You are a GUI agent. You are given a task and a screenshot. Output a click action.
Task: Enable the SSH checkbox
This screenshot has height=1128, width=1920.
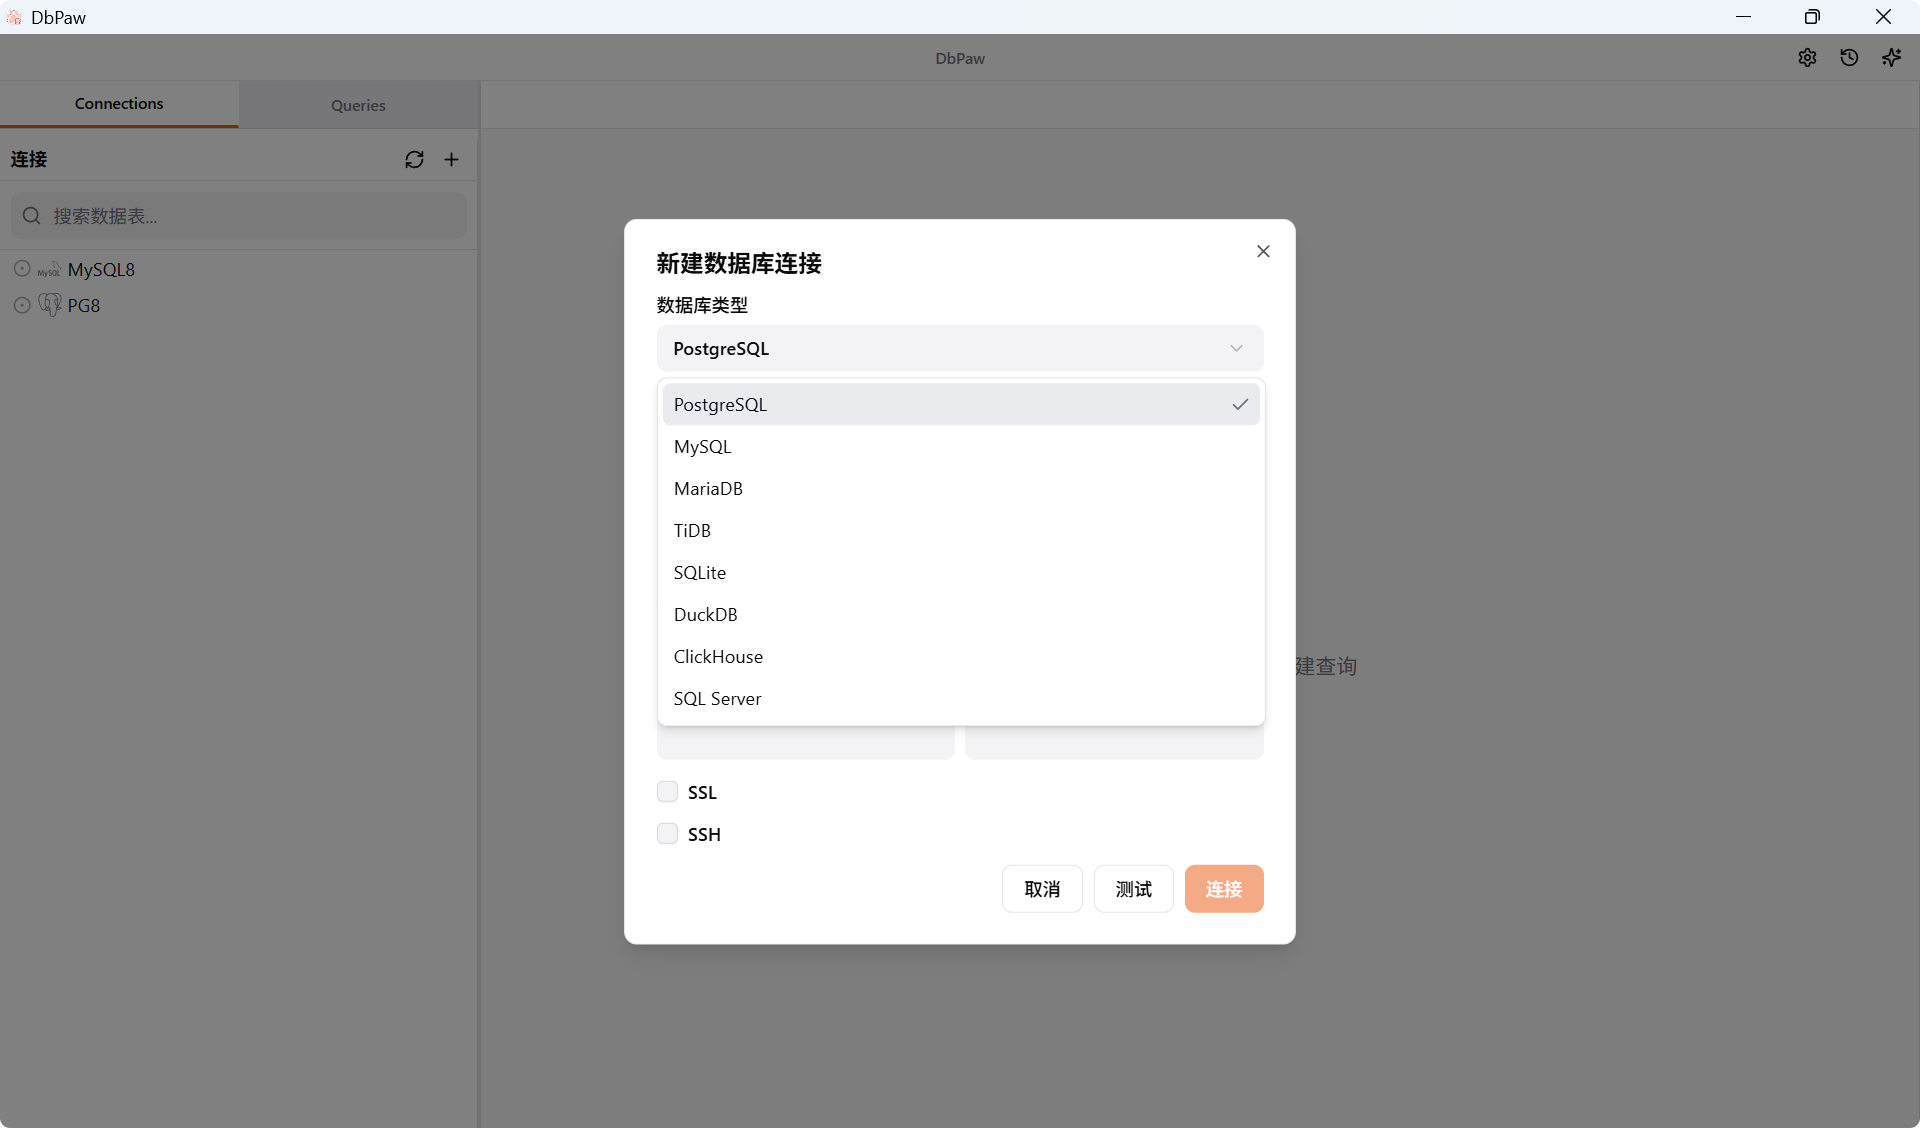coord(667,834)
